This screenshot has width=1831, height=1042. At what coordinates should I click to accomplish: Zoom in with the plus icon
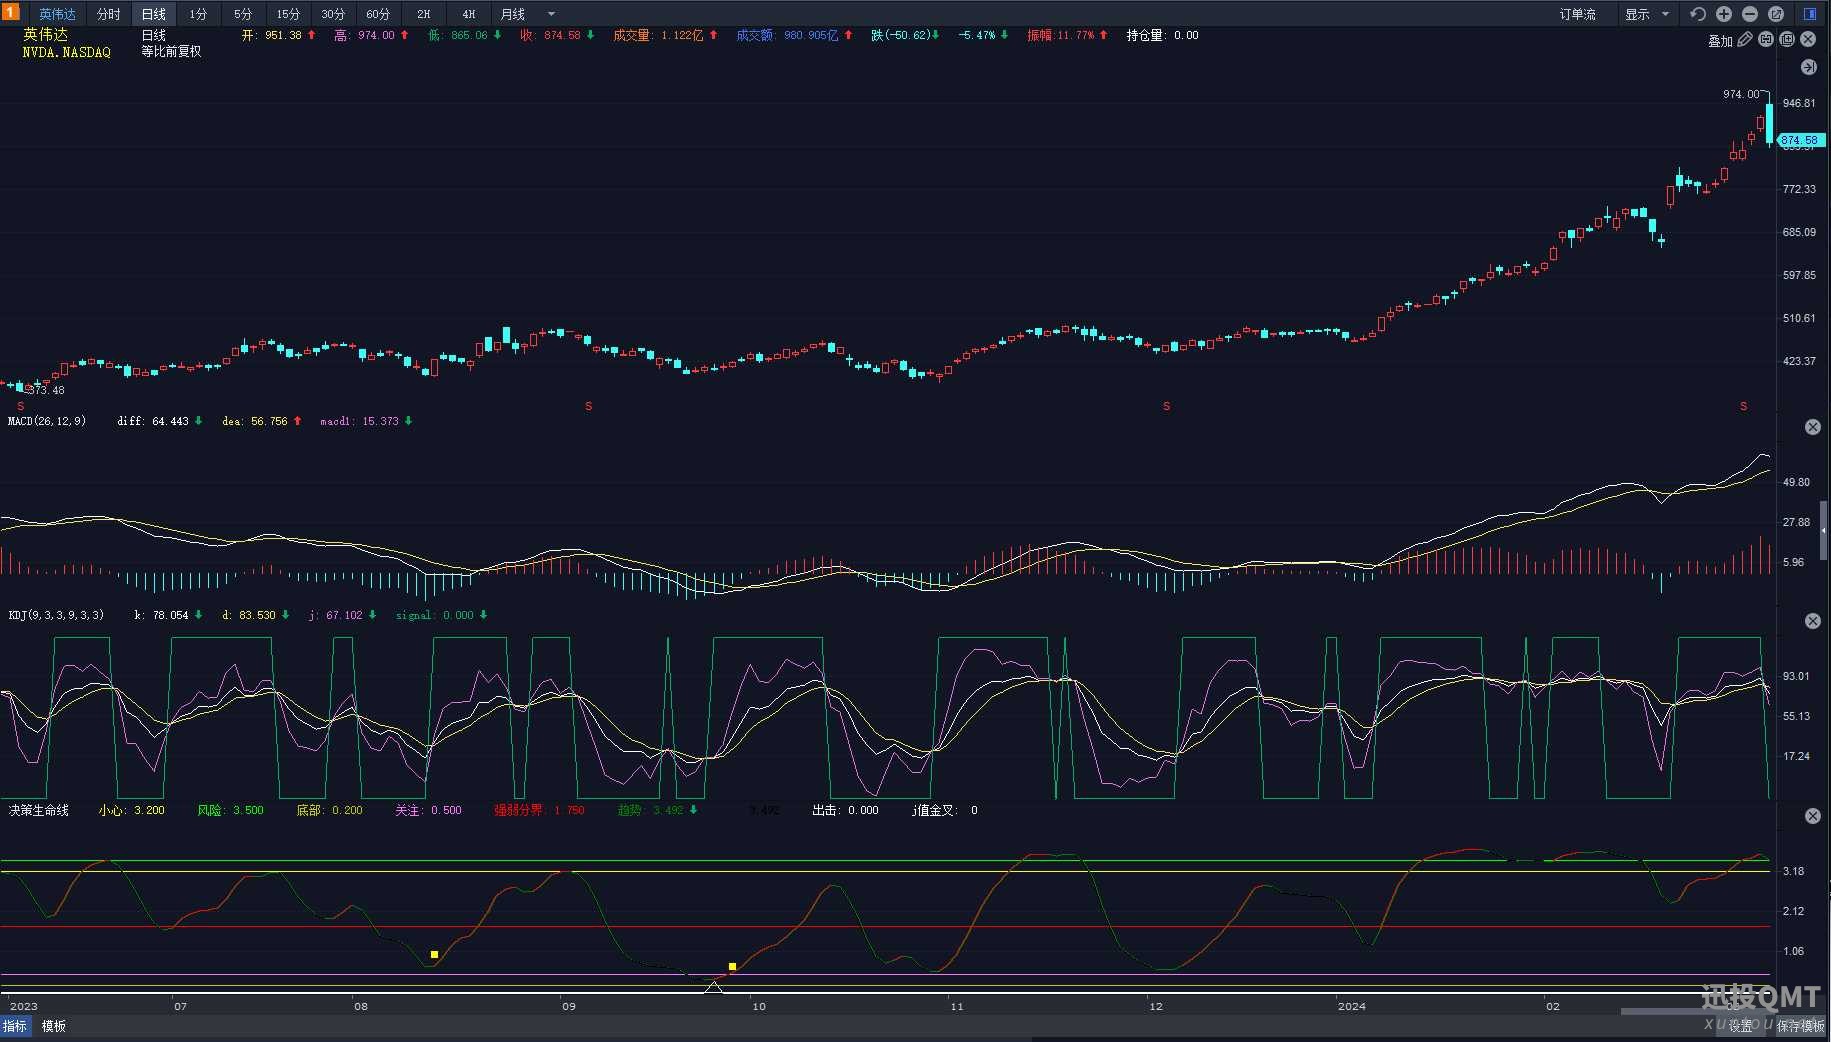[x=1724, y=14]
